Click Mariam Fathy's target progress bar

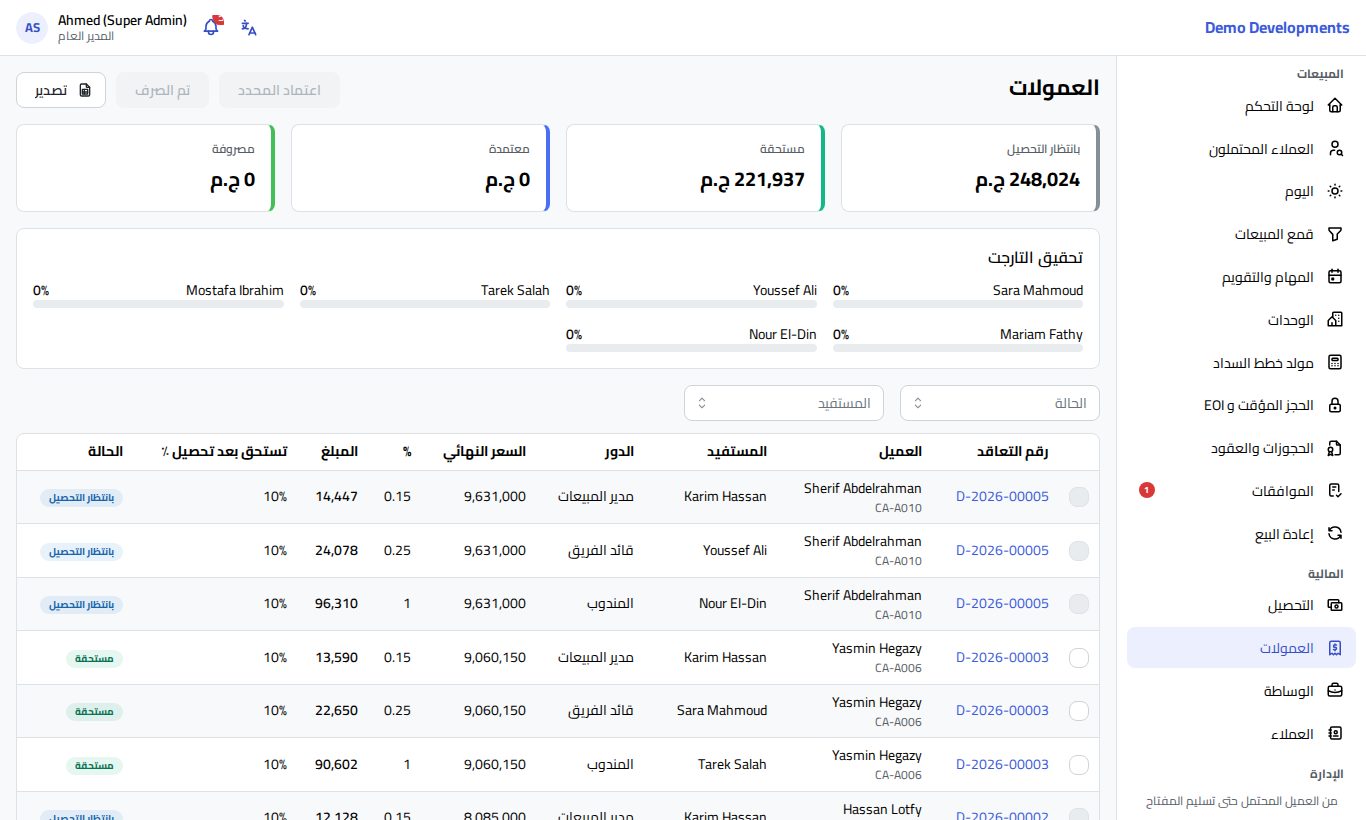(958, 347)
